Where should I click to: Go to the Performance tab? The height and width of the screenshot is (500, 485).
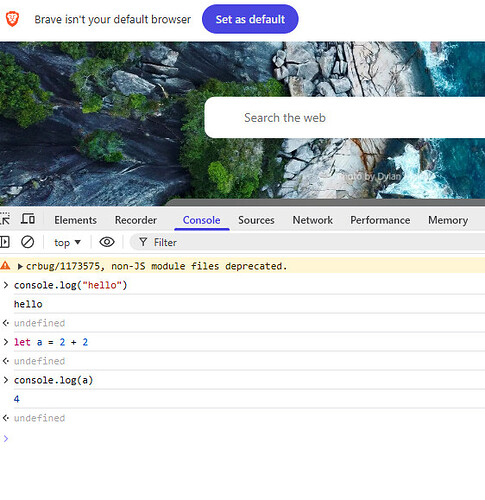[380, 220]
